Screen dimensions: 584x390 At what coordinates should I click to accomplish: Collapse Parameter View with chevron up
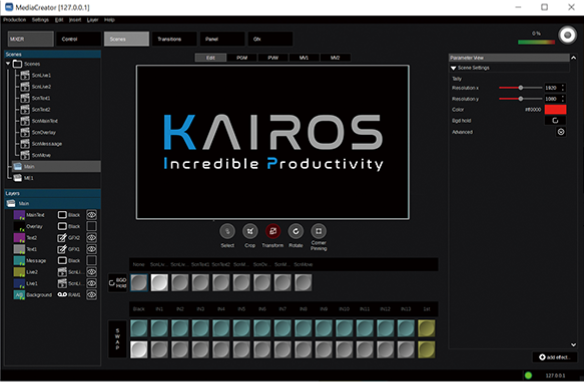point(574,58)
